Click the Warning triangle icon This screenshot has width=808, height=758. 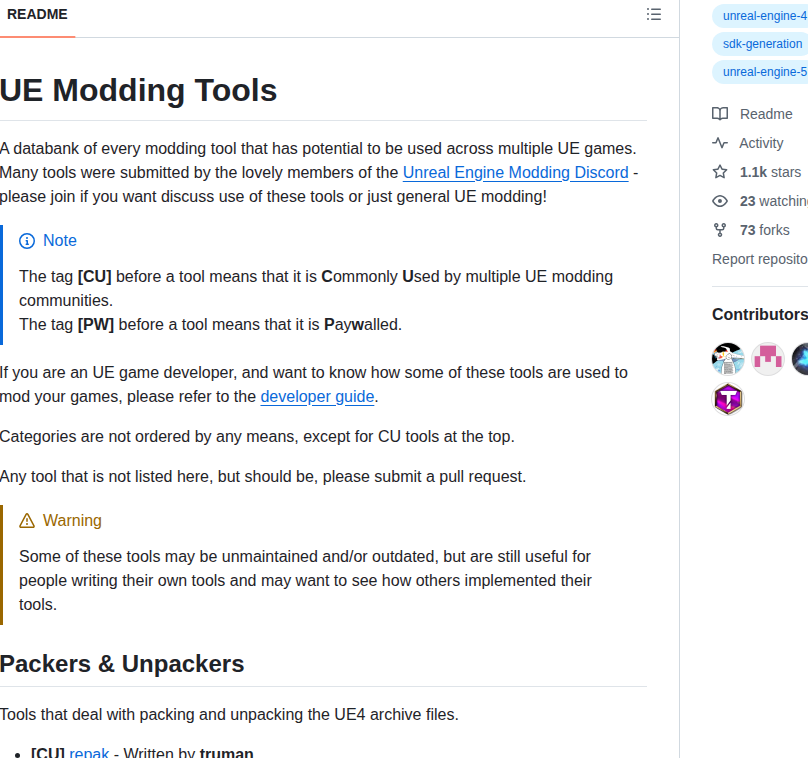27,520
